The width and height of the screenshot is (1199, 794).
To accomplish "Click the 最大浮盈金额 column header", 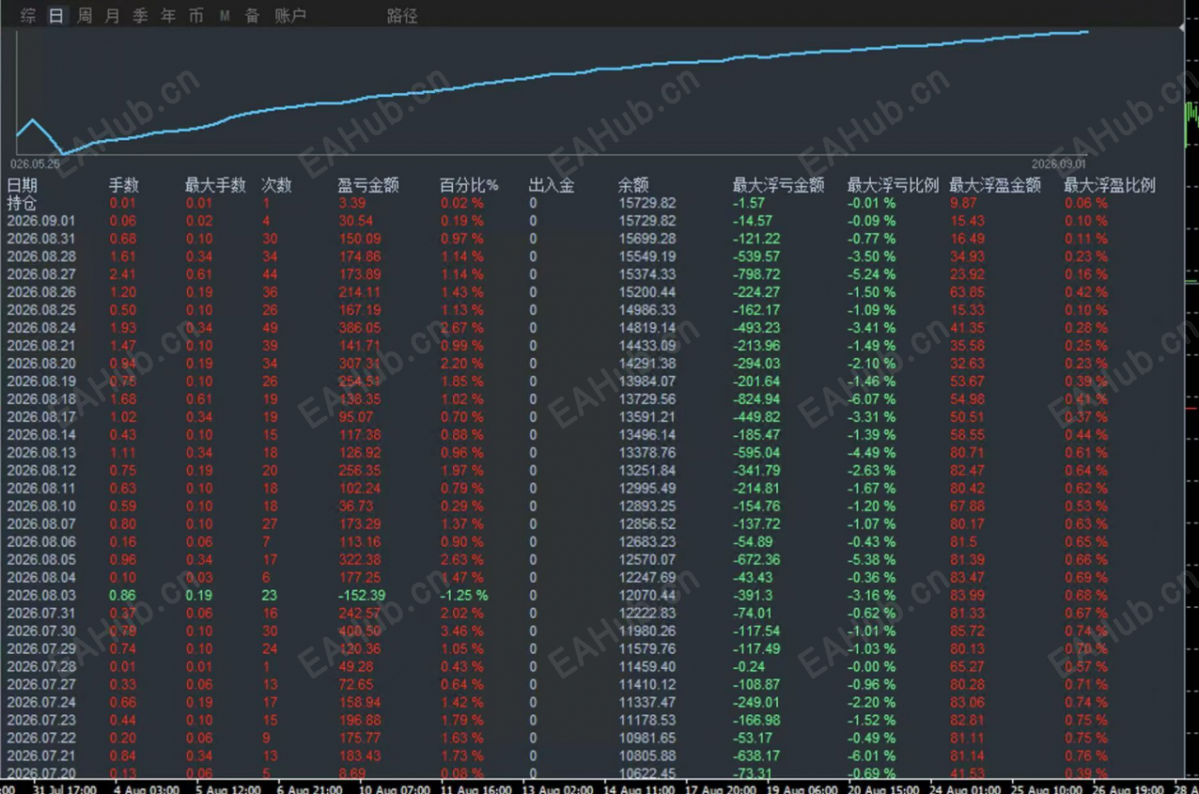I will [995, 185].
